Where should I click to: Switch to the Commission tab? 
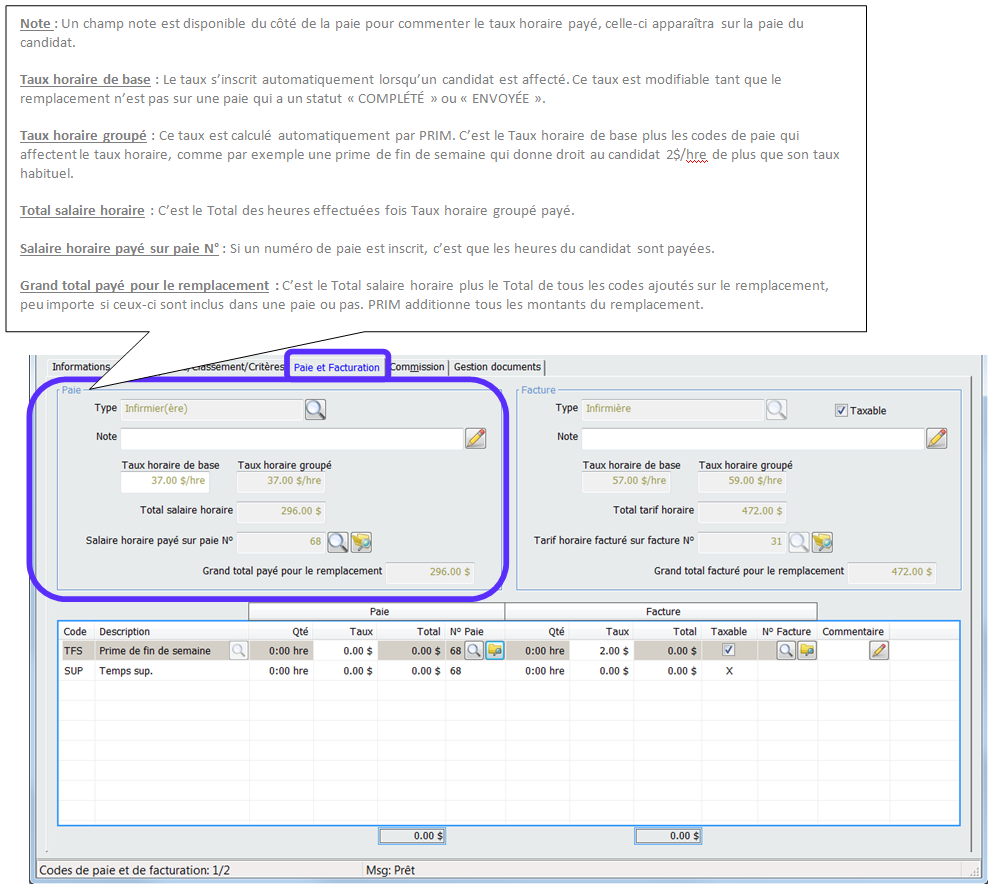[417, 367]
